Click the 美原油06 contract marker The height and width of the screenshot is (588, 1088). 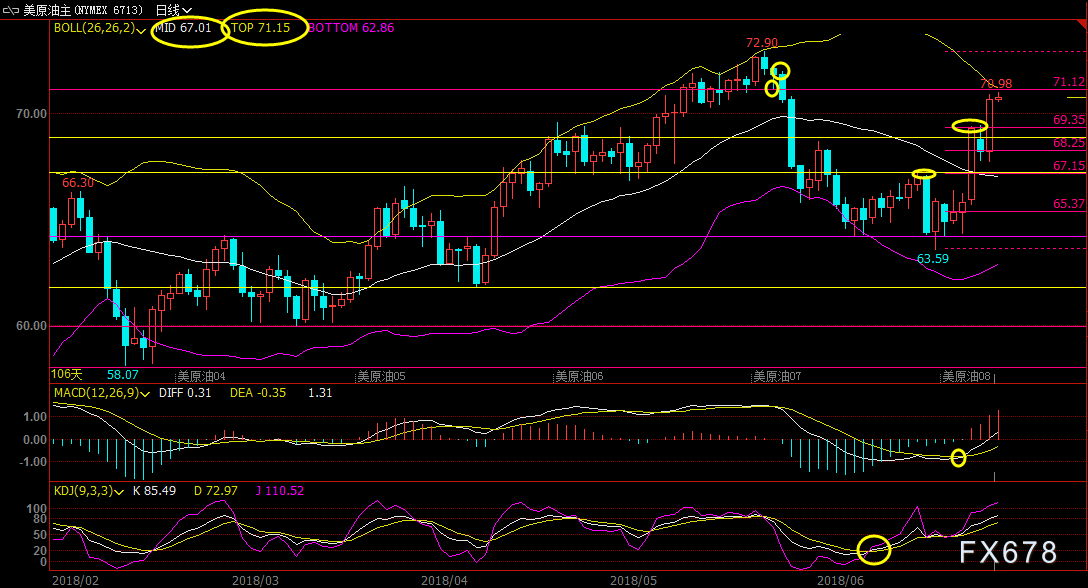(579, 376)
